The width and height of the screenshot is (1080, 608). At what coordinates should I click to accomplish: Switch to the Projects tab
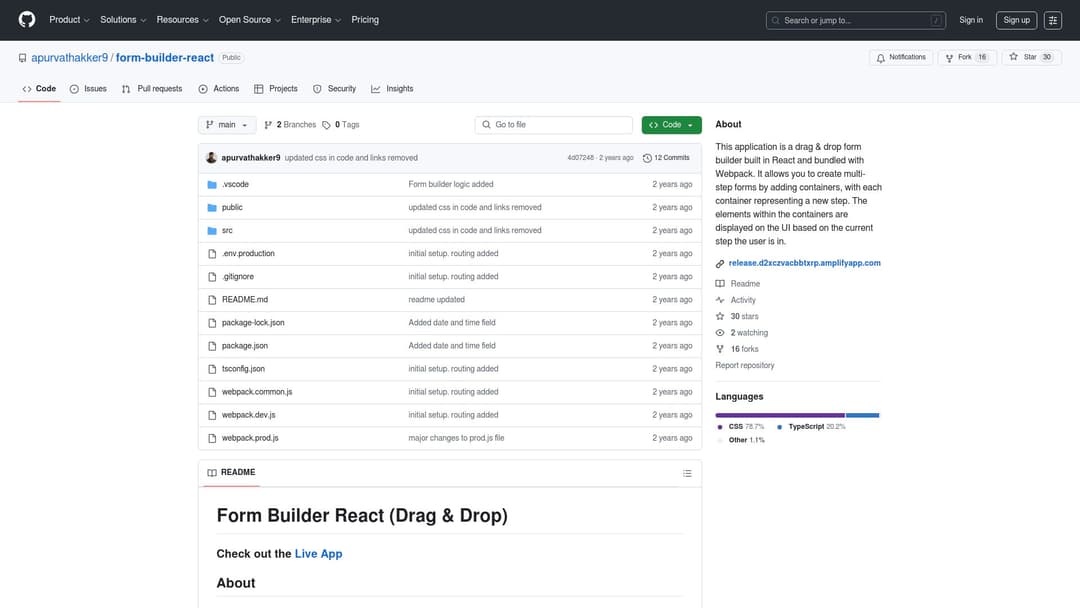click(x=276, y=89)
